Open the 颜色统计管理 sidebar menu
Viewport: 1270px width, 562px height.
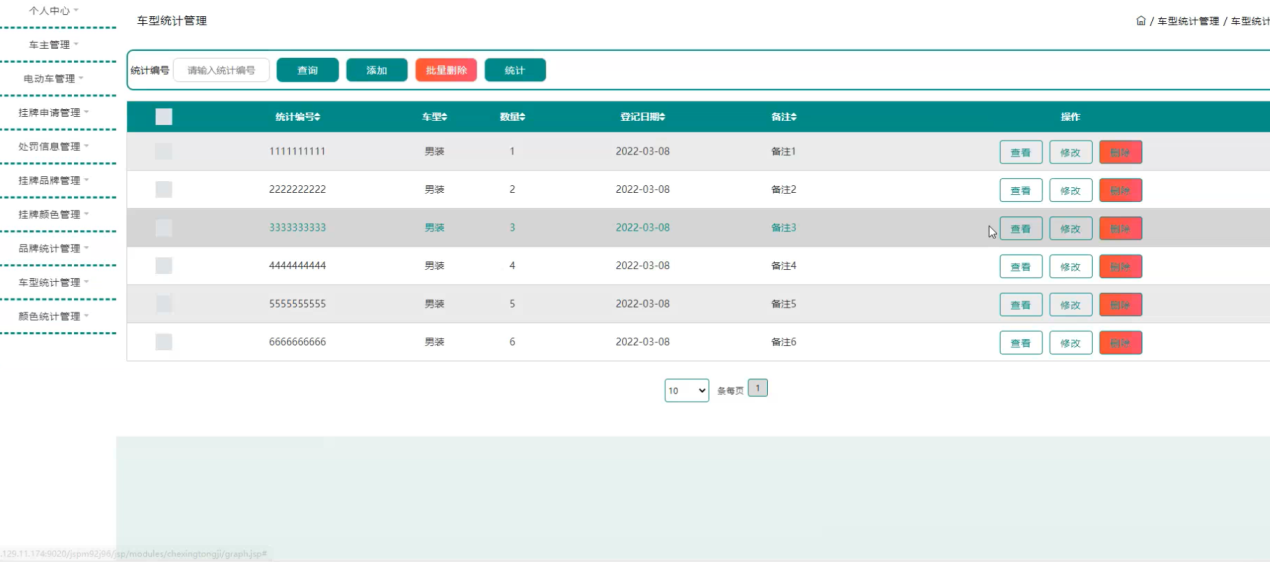[x=53, y=316]
